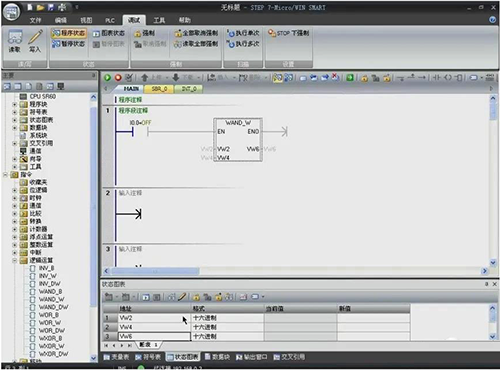Viewport: 500px width, 370px height.
Task: Click the red Stop PLC icon
Action: 118,78
